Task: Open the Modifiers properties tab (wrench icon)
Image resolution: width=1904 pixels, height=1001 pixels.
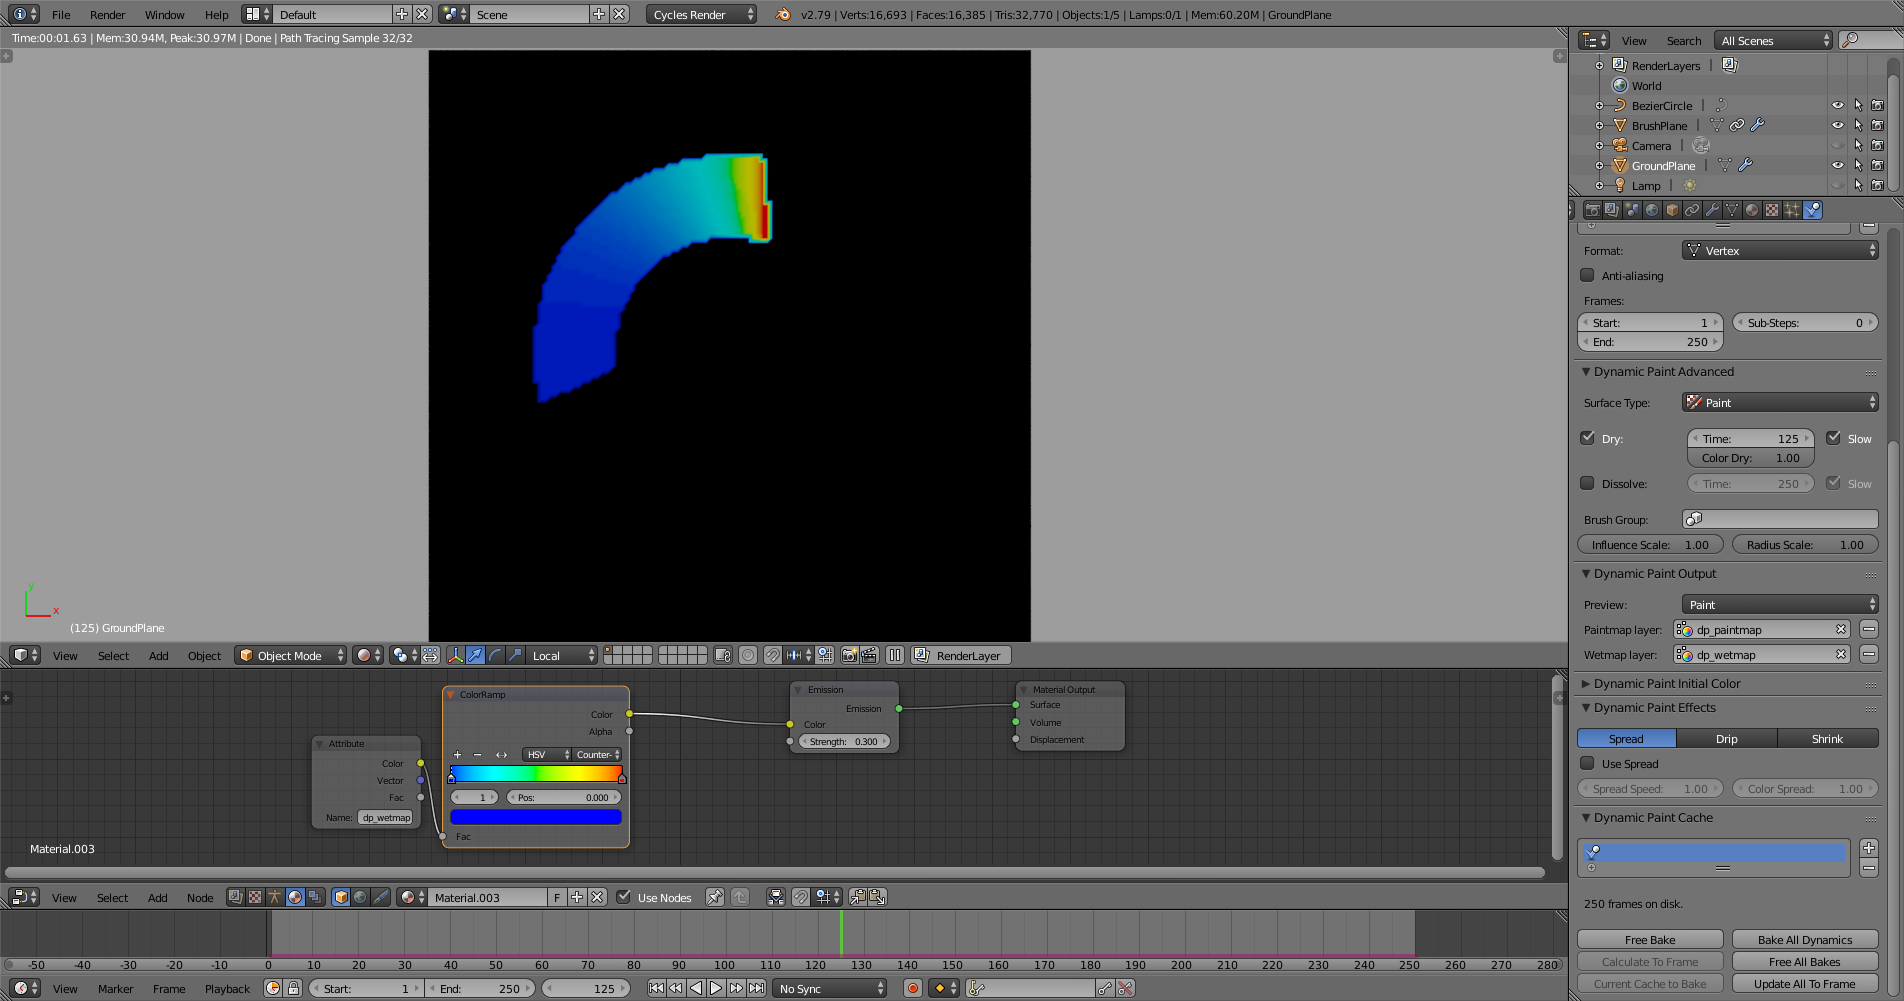Action: [1712, 210]
